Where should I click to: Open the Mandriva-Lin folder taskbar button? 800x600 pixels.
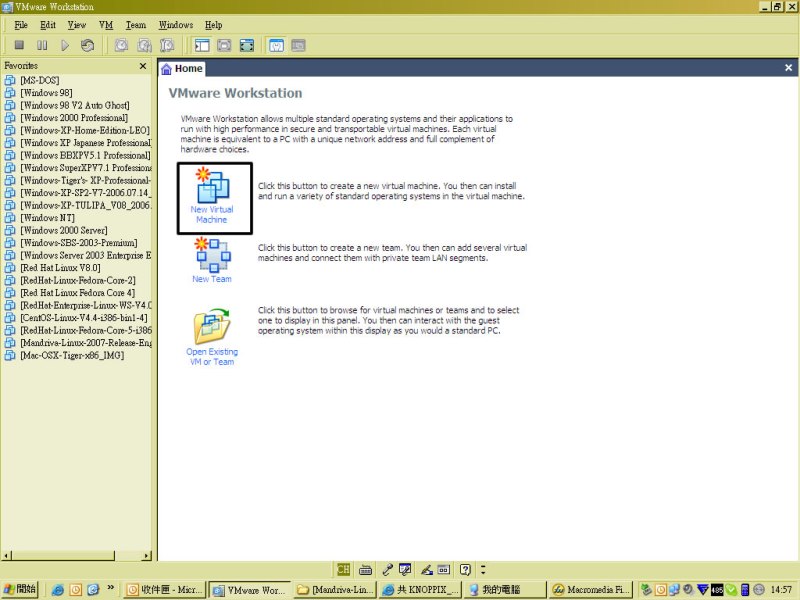[336, 589]
